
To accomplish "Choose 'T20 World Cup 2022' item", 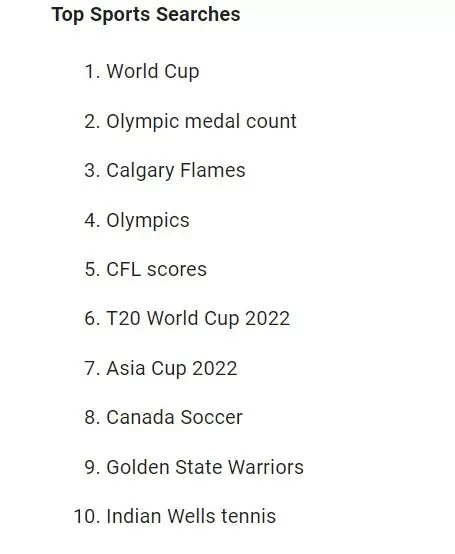I will (198, 318).
